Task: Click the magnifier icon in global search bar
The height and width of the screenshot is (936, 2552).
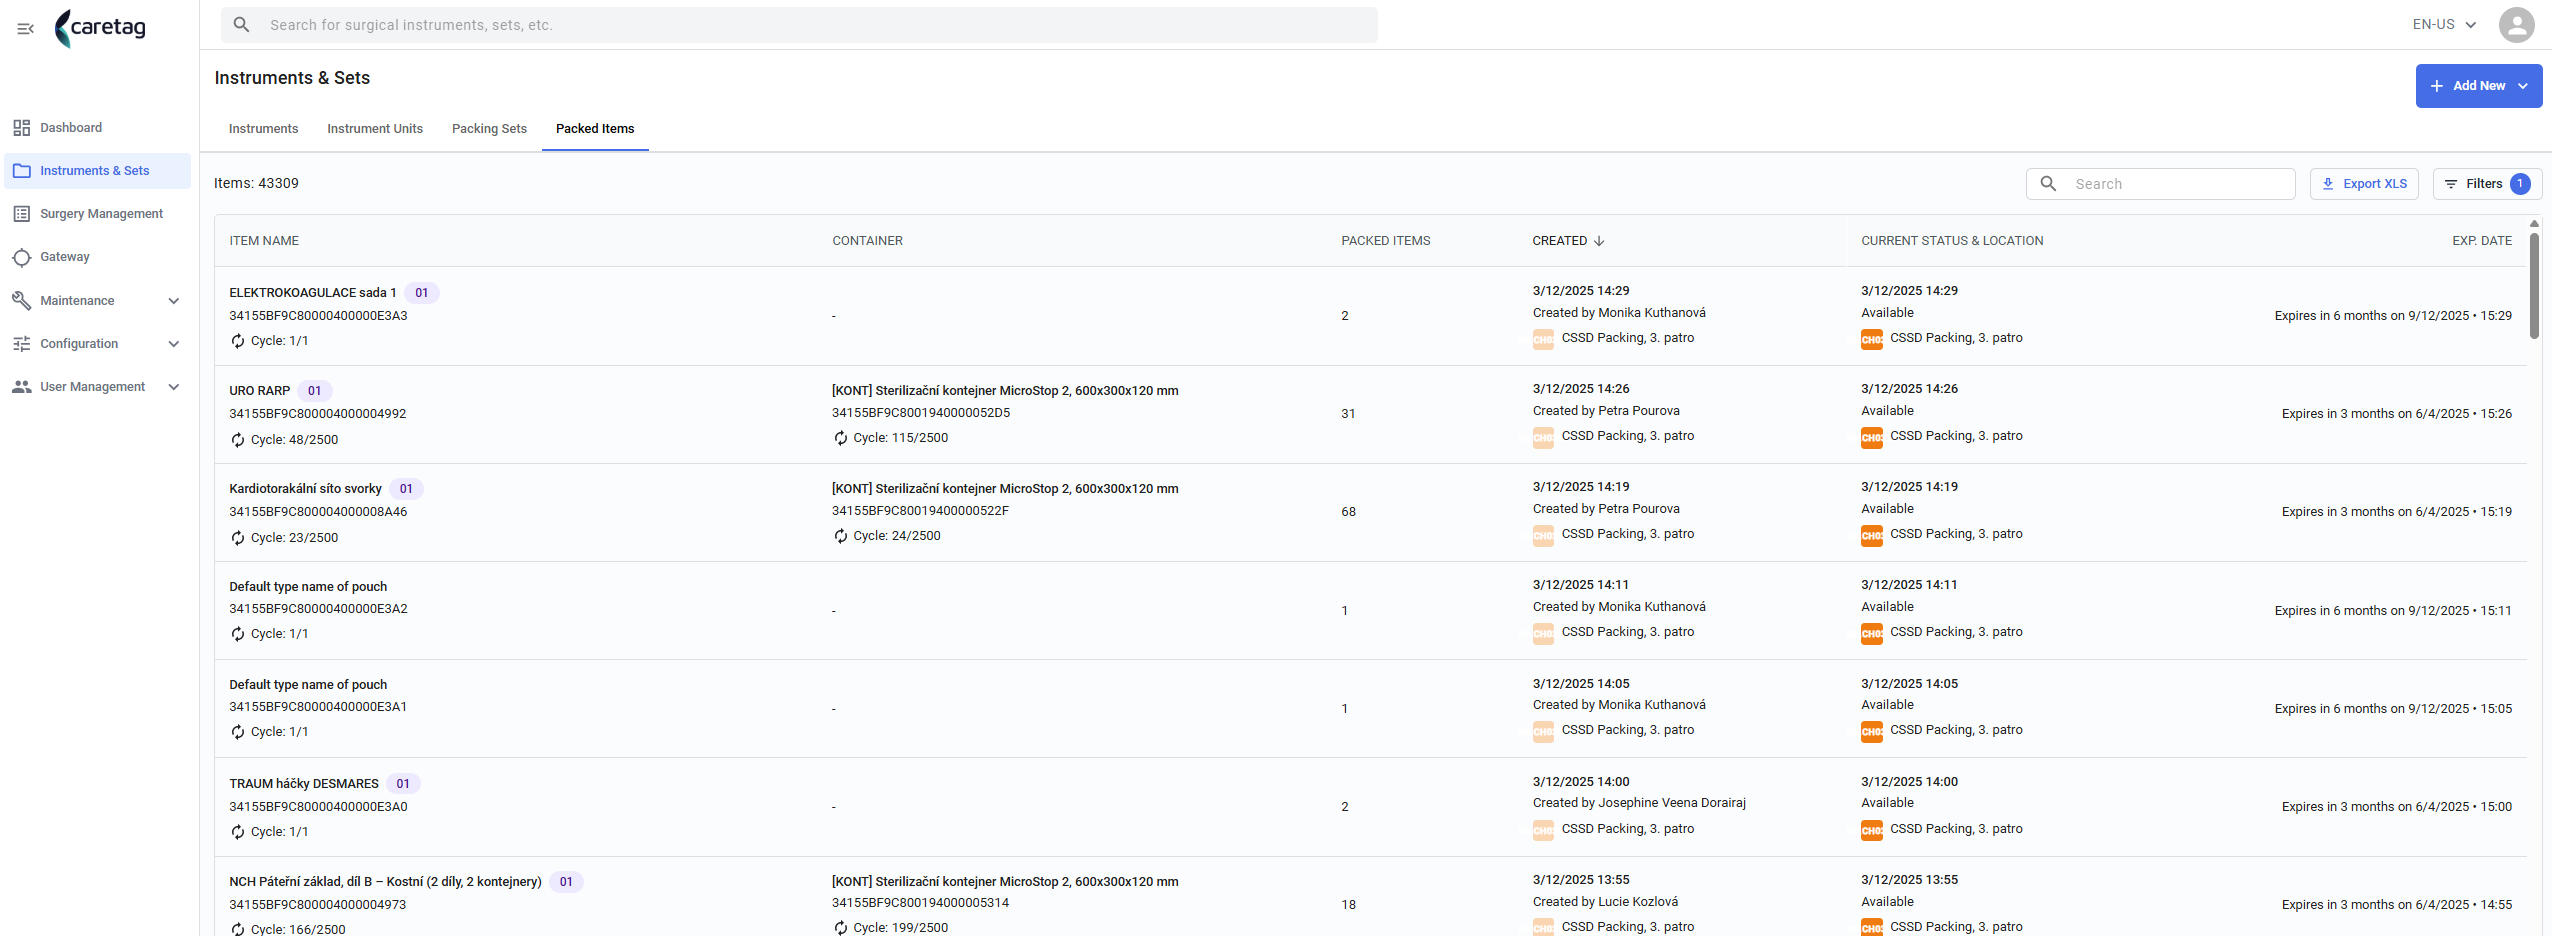Action: (x=241, y=25)
